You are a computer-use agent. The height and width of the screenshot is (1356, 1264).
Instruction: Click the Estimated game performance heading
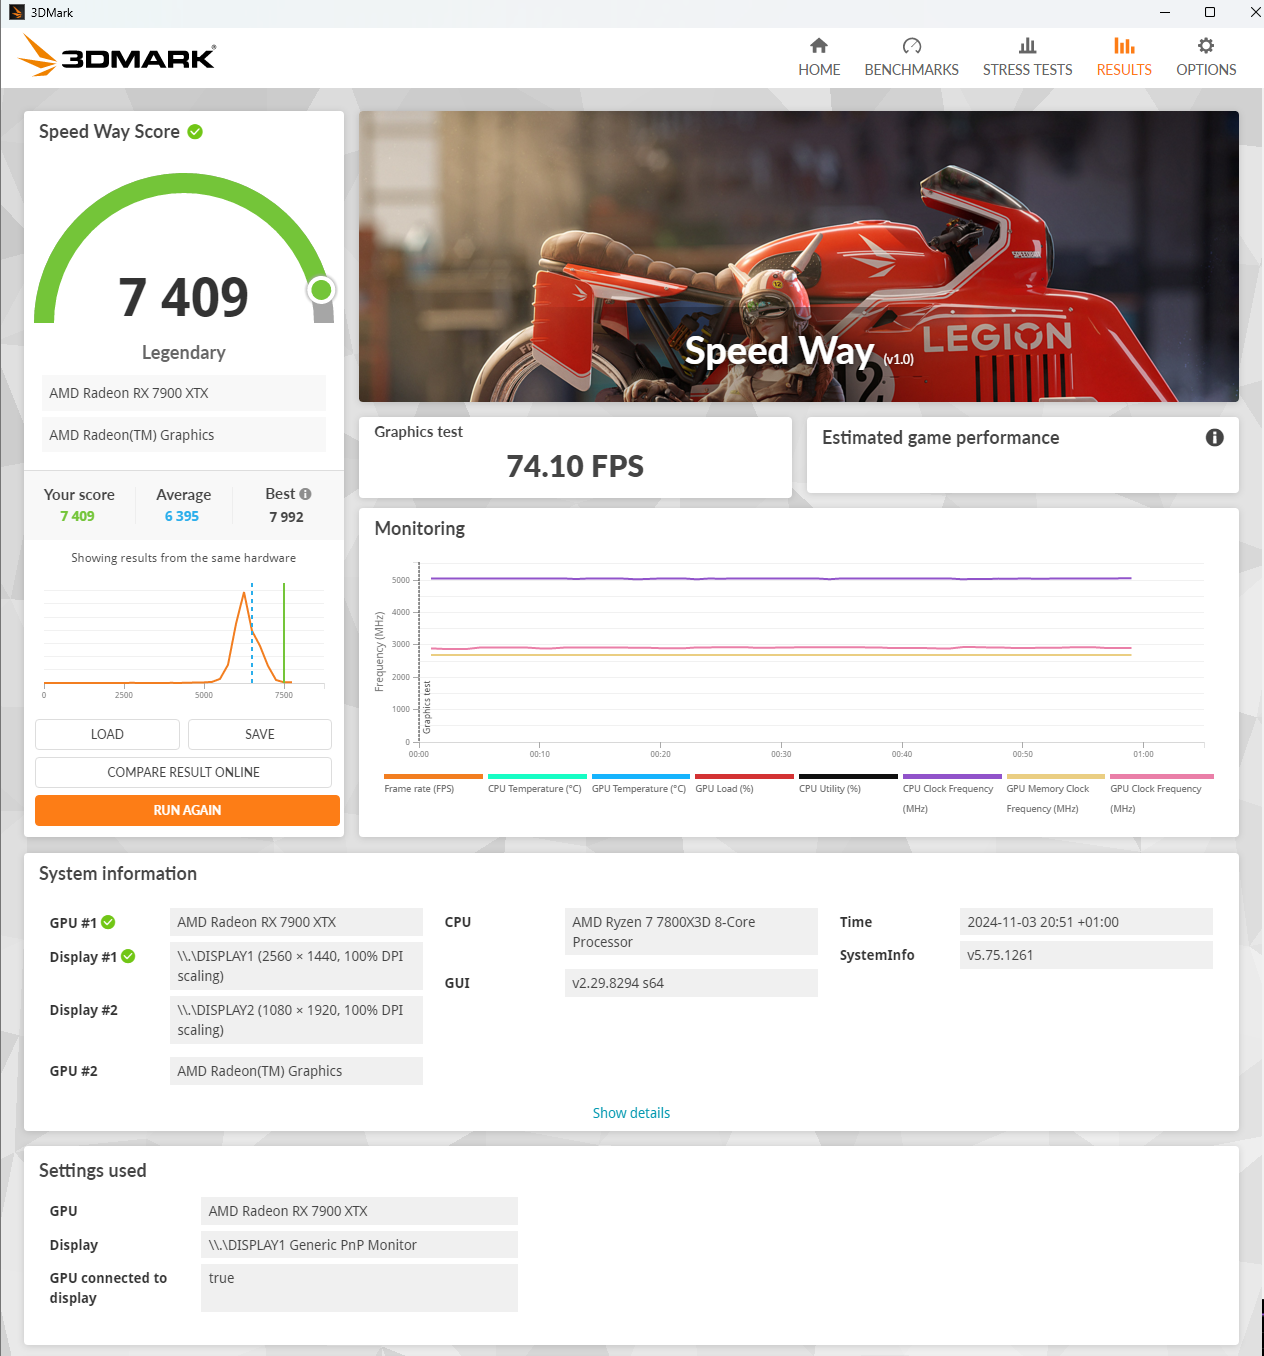(940, 438)
